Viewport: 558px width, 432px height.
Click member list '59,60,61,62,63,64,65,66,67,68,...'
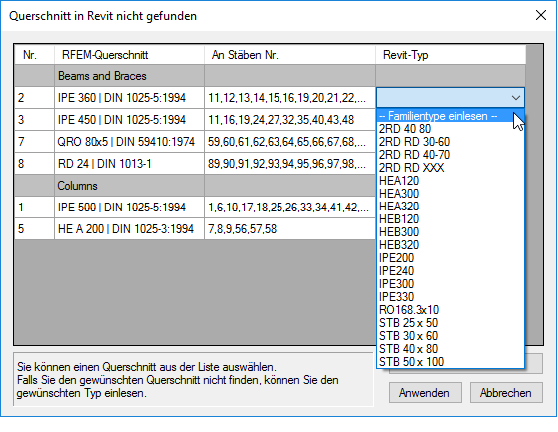coord(290,142)
